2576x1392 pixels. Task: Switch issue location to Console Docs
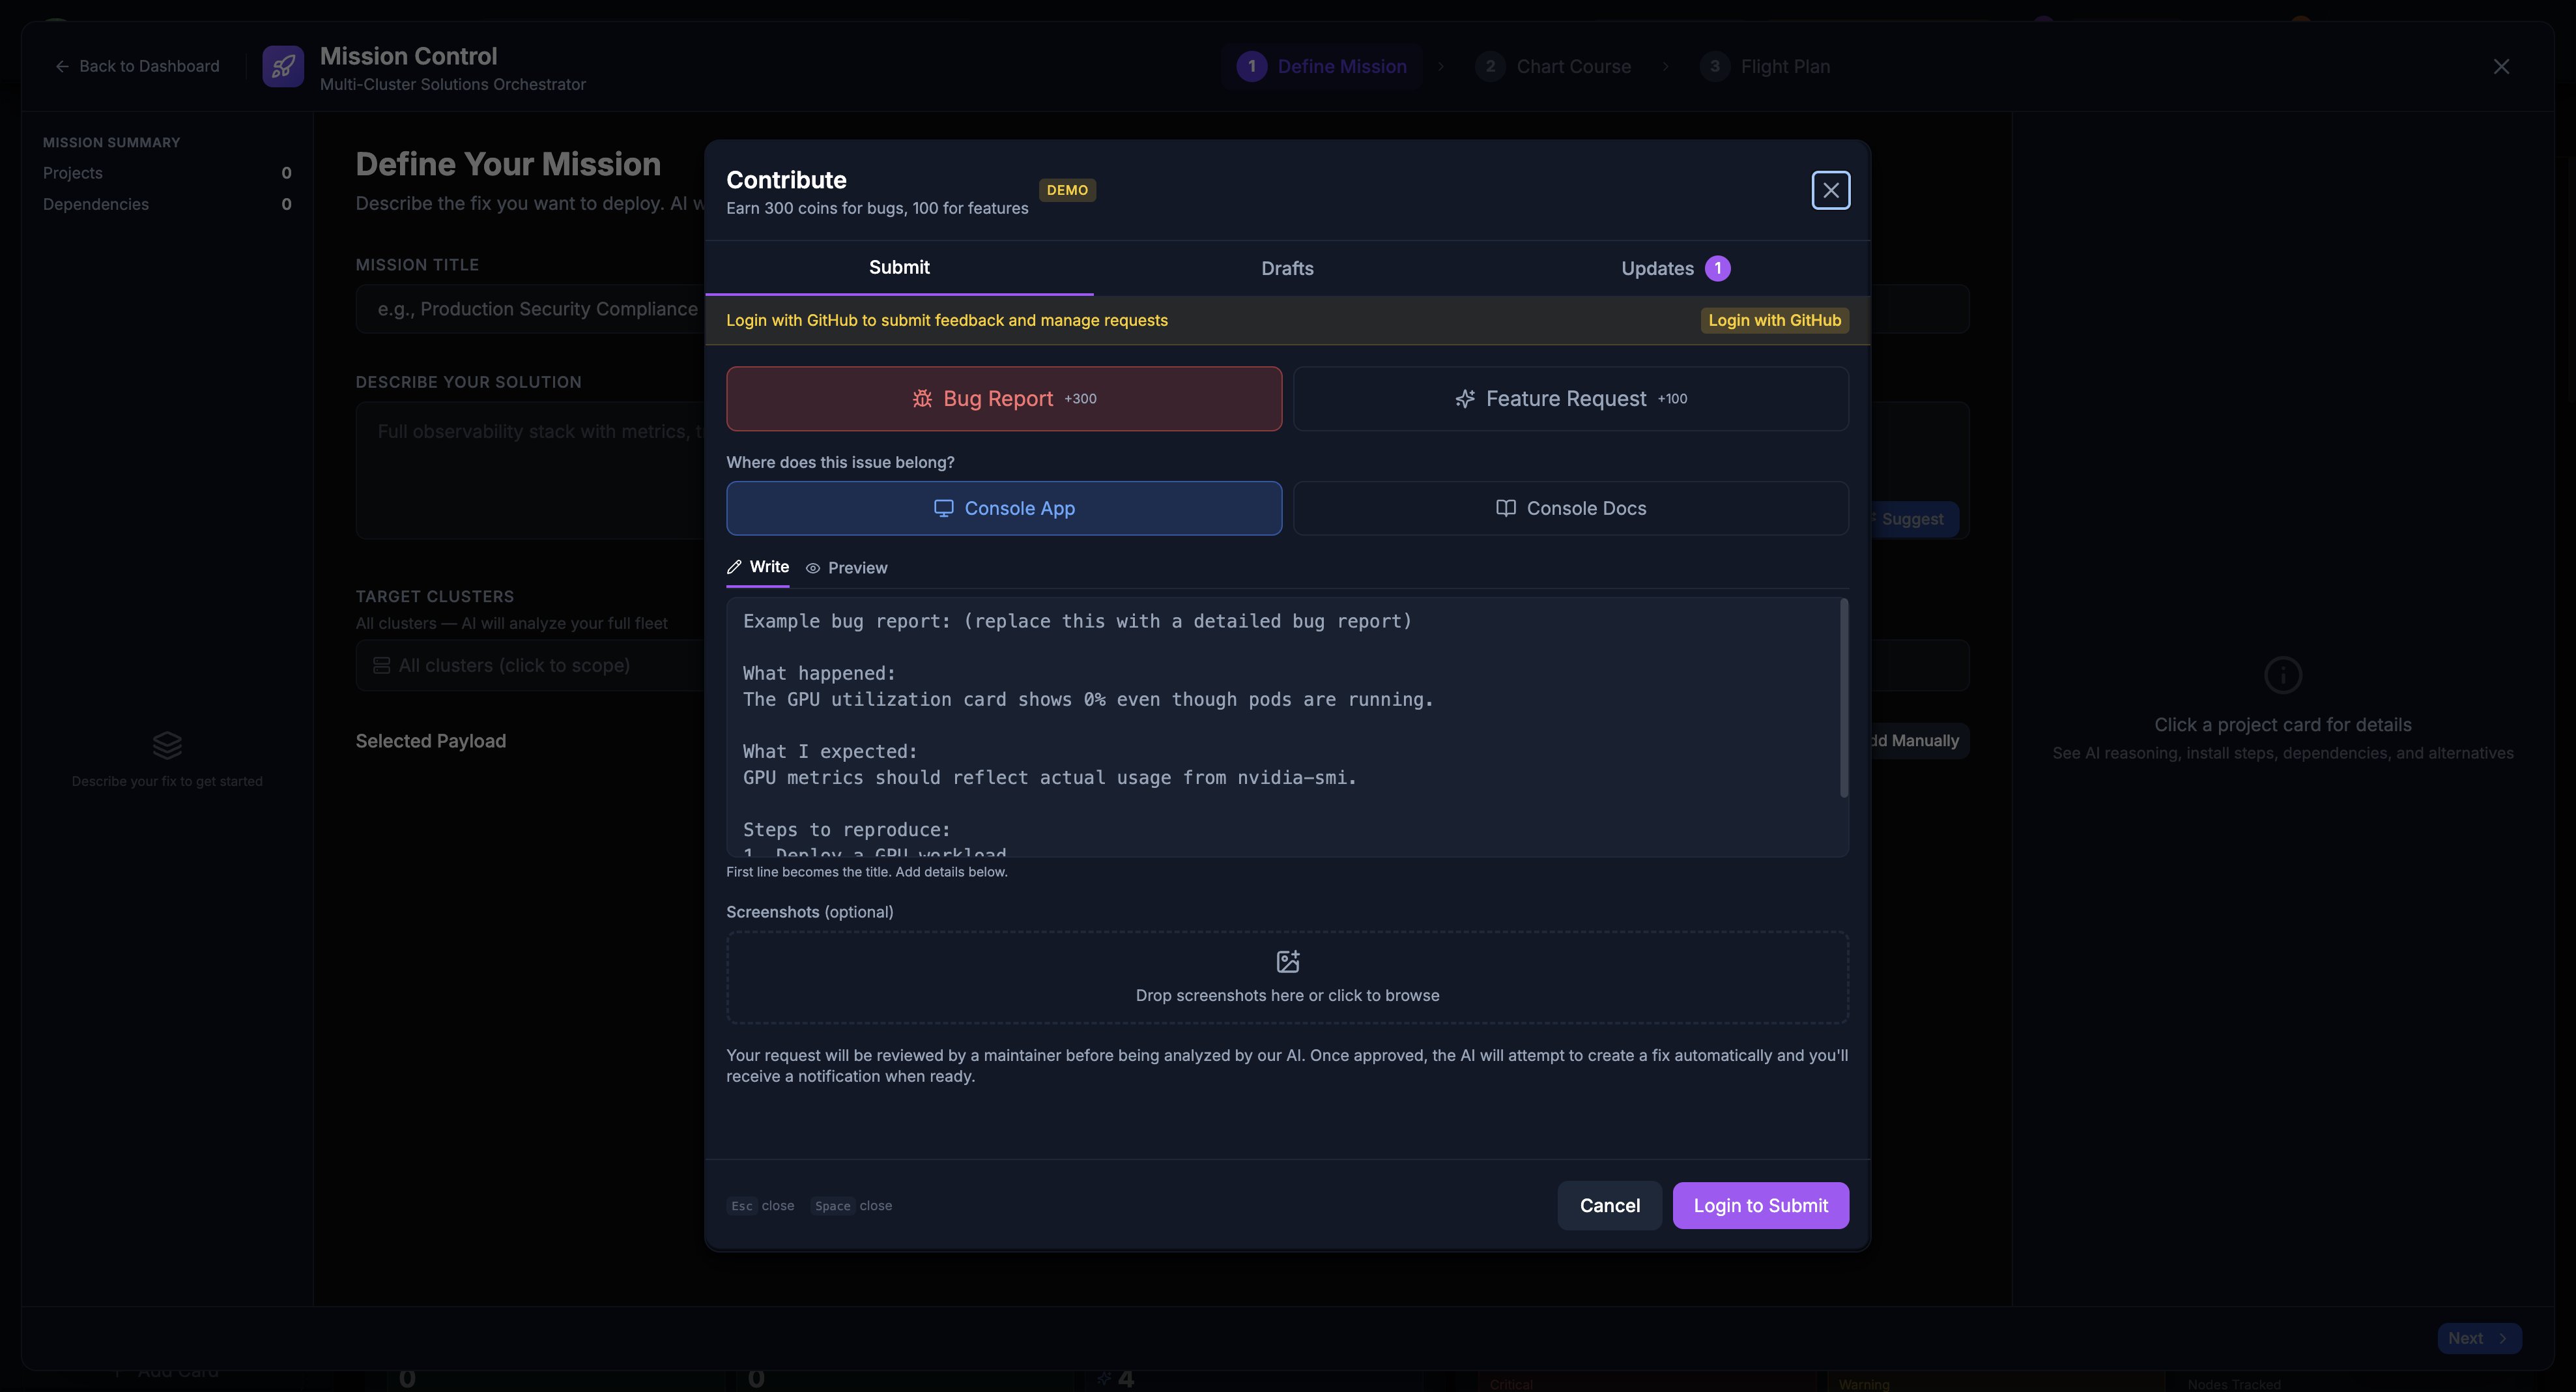[x=1570, y=508]
